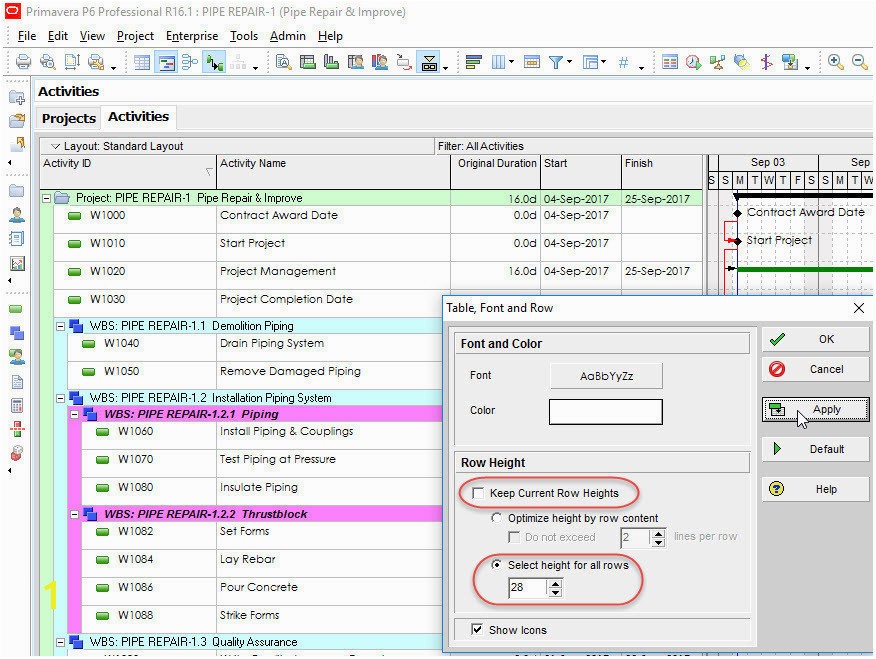Click the Columns toolbar icon

coord(498,62)
